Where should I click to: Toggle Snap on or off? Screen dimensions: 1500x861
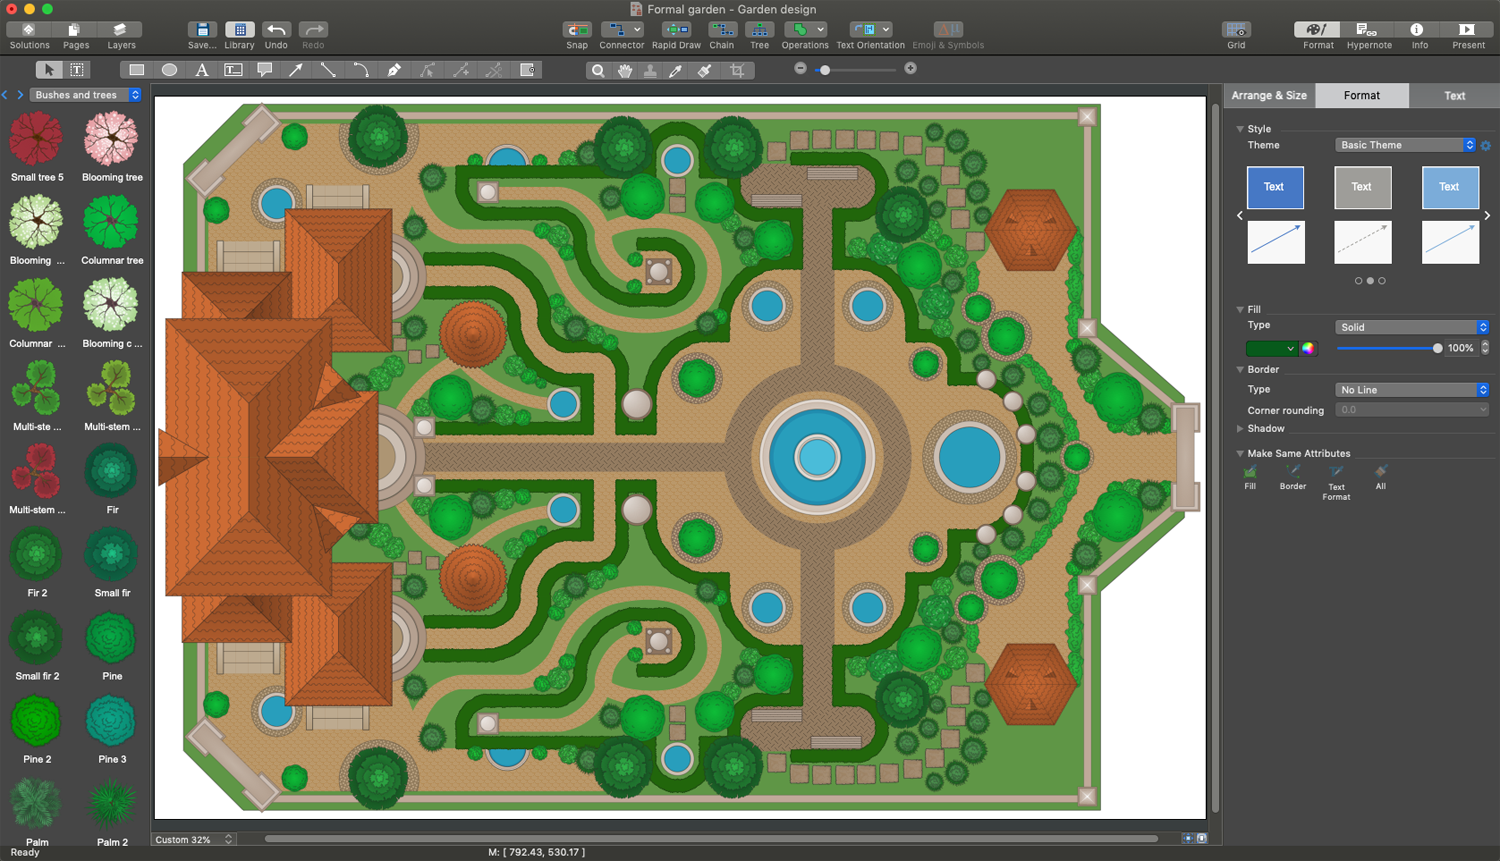pyautogui.click(x=577, y=30)
